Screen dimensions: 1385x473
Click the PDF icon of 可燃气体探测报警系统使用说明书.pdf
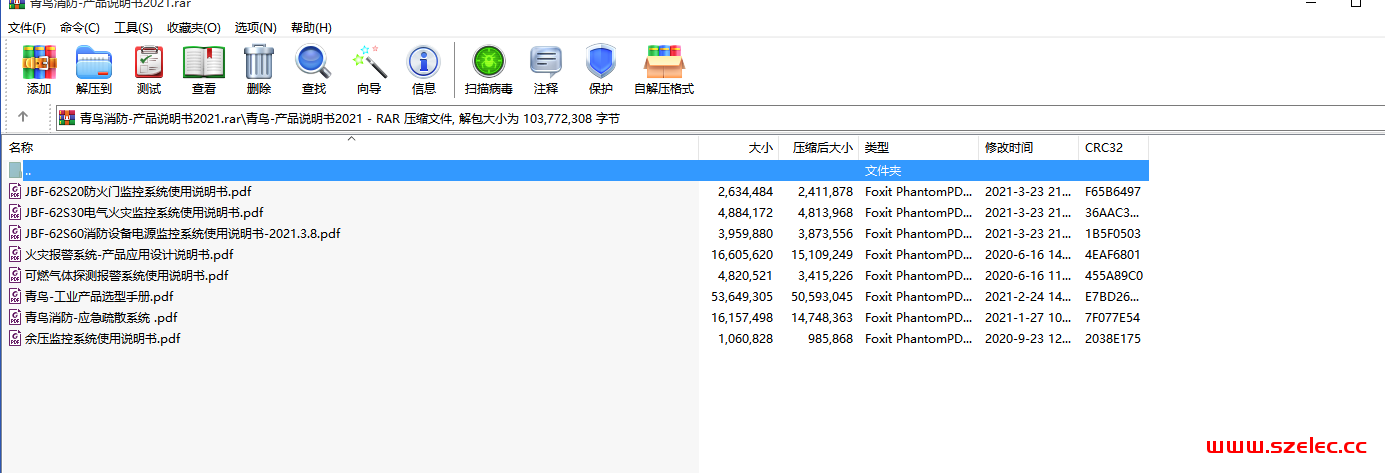(x=15, y=275)
